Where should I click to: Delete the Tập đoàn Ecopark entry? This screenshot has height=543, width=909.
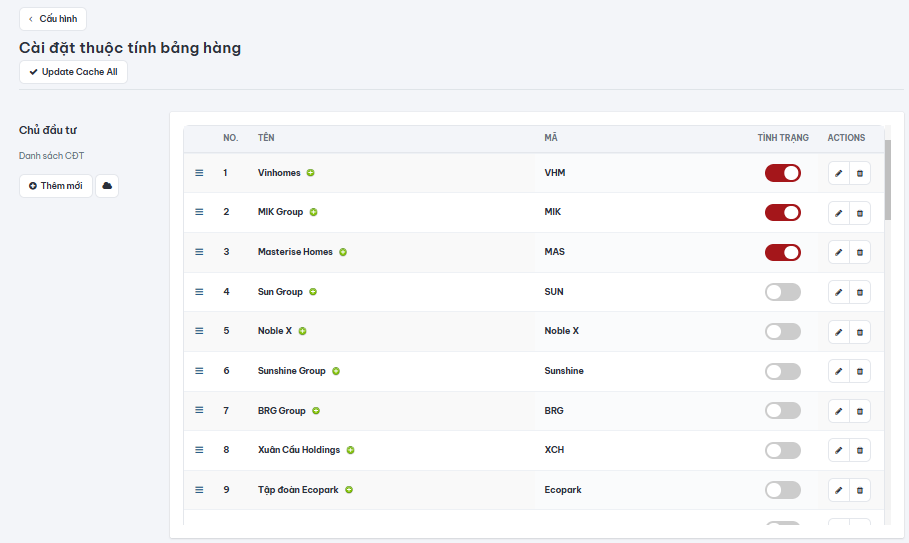coord(860,490)
